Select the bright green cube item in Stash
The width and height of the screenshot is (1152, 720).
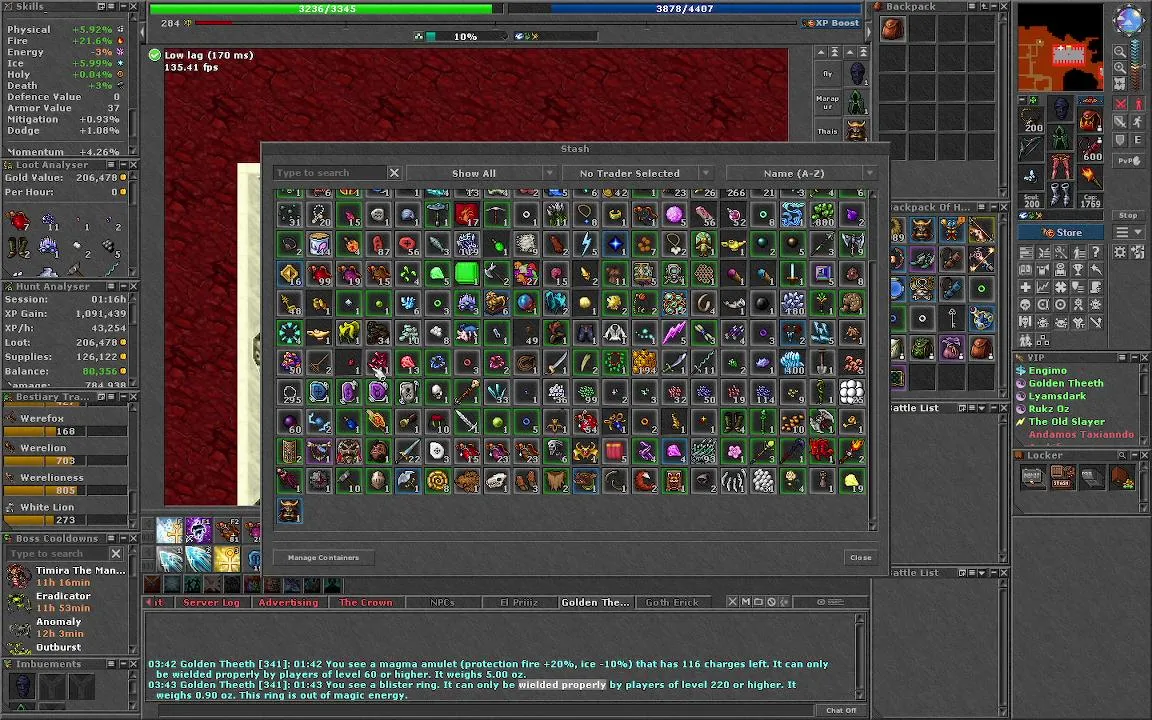[467, 273]
